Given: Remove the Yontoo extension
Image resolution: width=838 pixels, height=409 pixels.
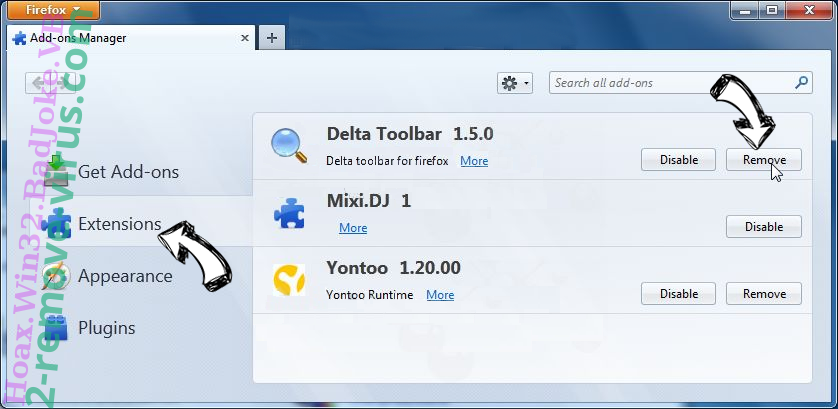Looking at the screenshot, I should tap(763, 294).
